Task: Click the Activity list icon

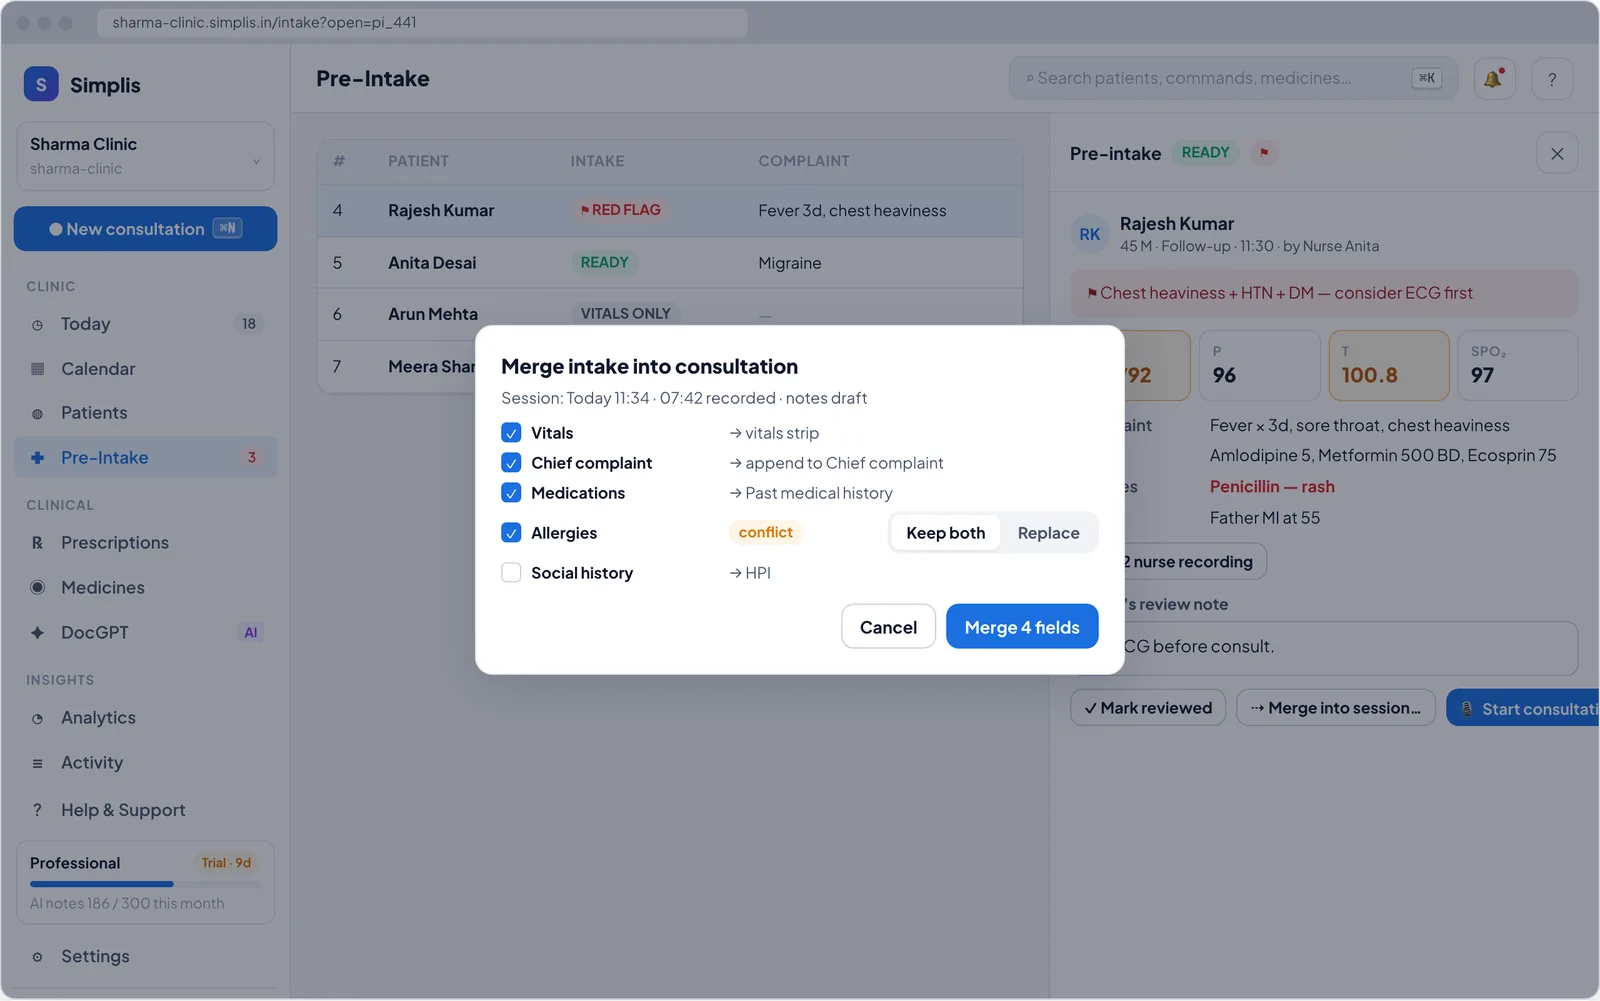Action: coord(38,763)
